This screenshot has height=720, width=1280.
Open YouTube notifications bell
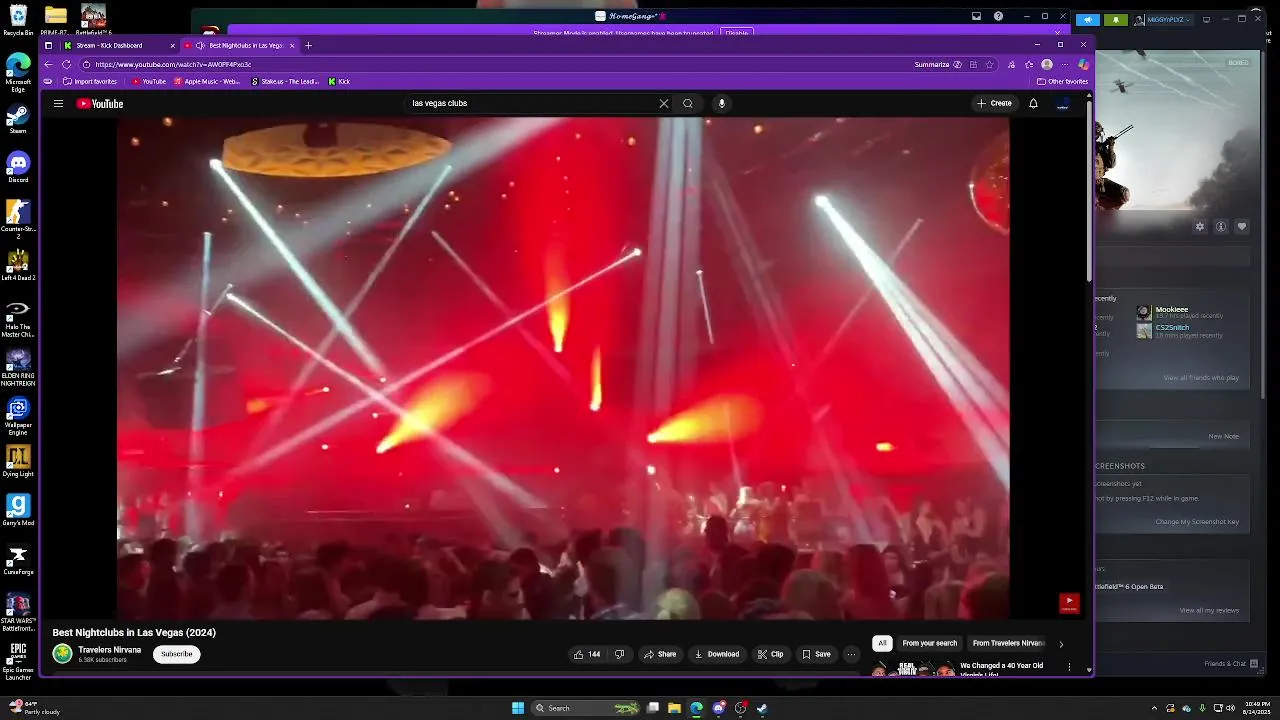coord(1033,103)
